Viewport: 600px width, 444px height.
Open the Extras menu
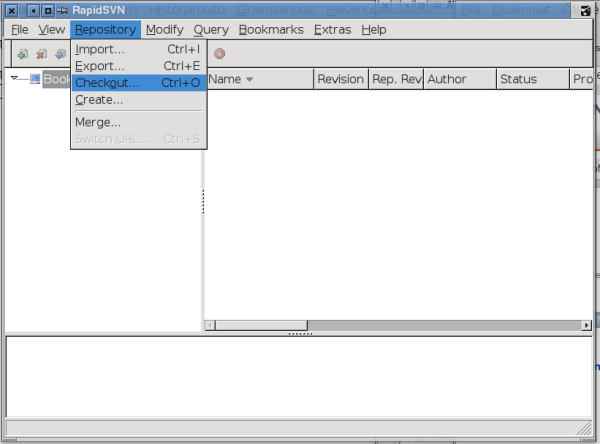332,29
